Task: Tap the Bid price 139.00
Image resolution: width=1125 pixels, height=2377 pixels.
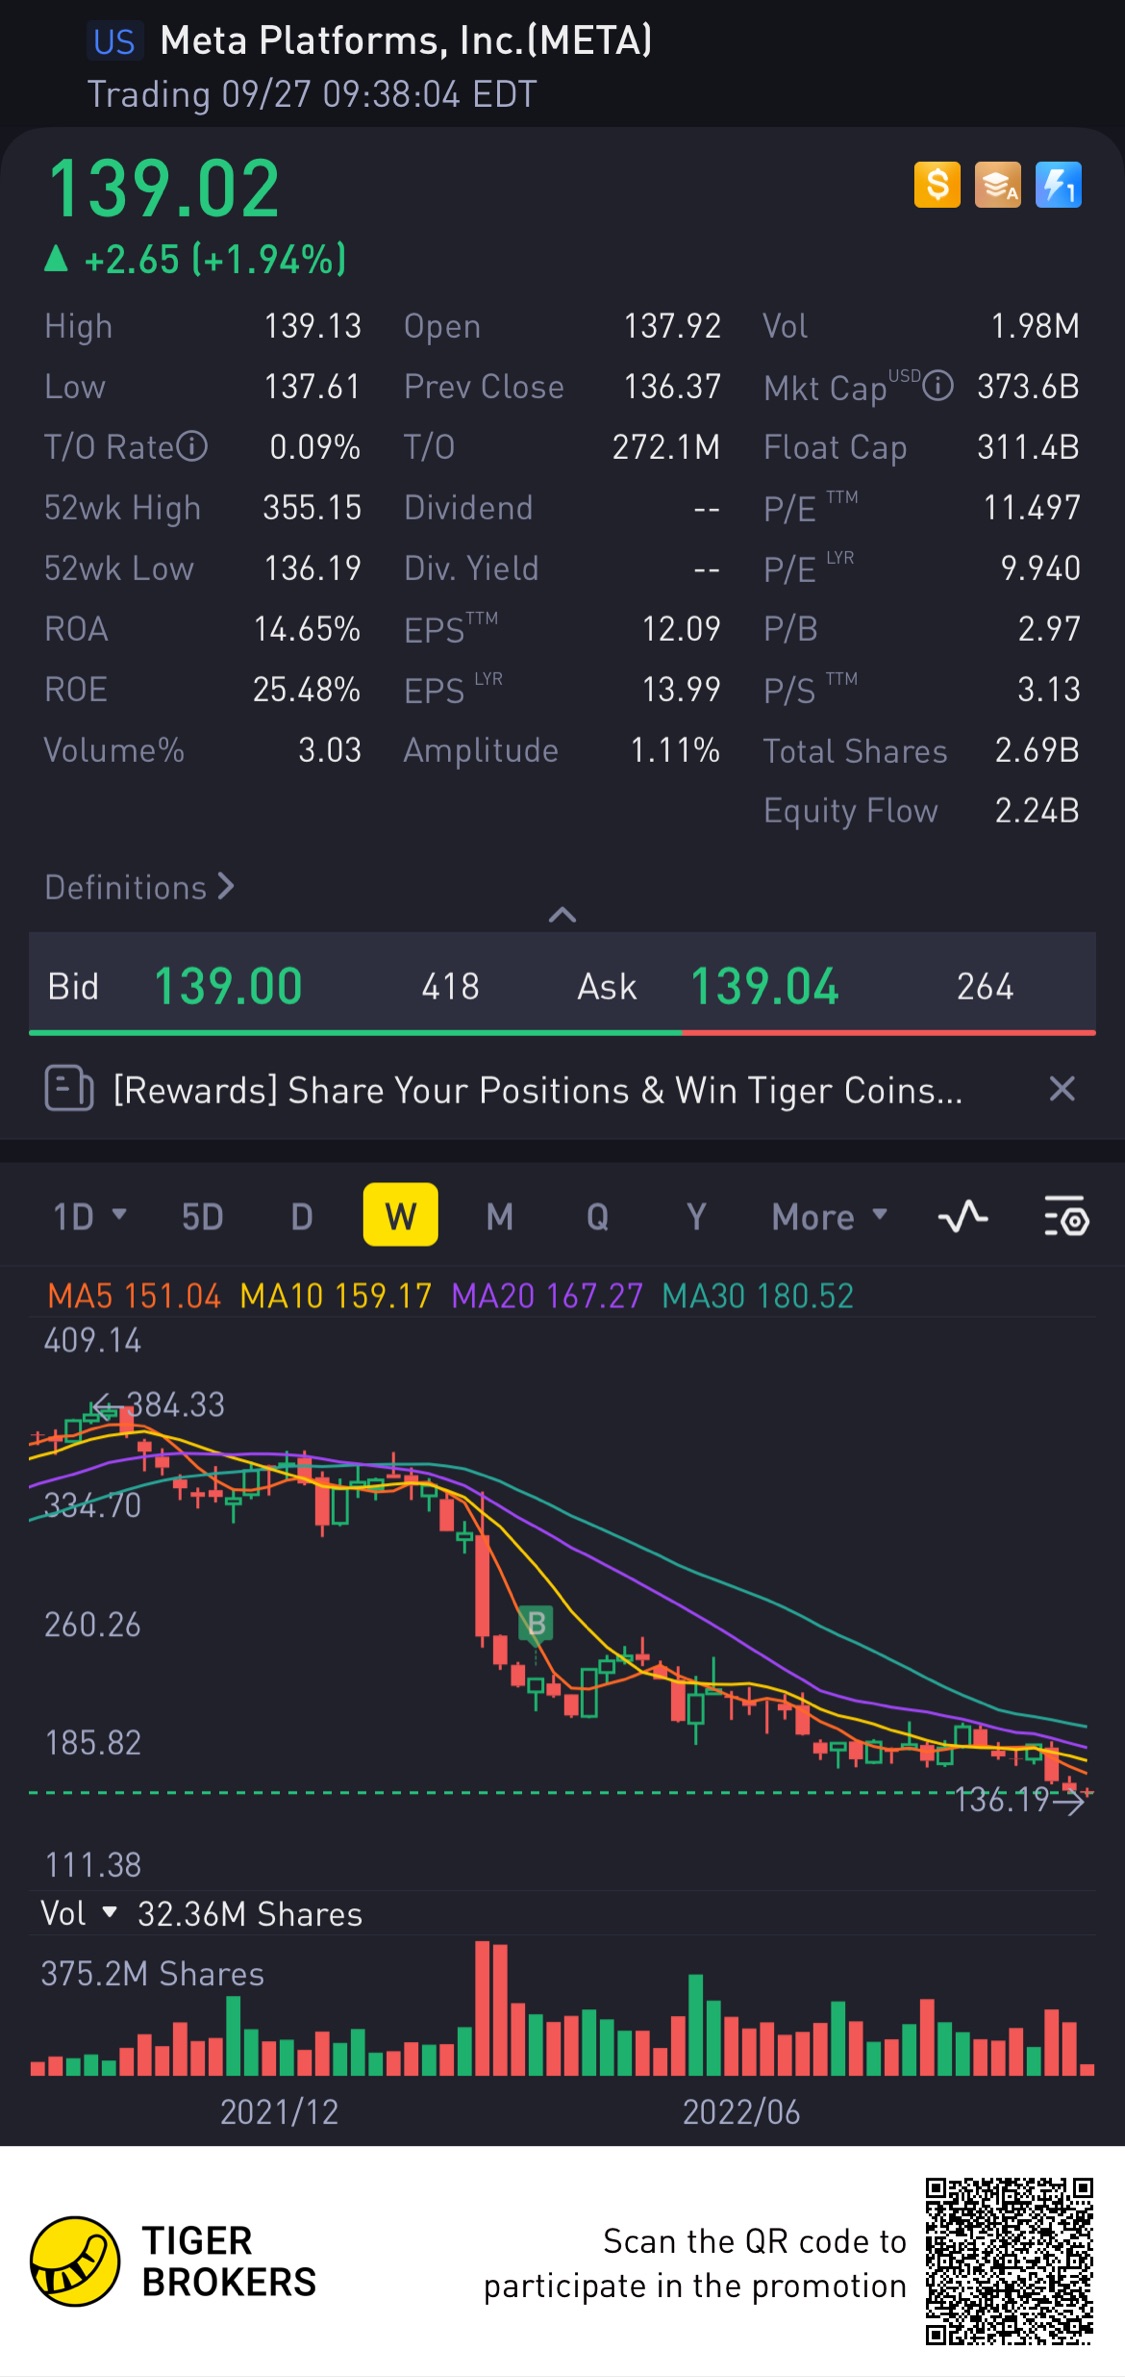Action: click(228, 986)
